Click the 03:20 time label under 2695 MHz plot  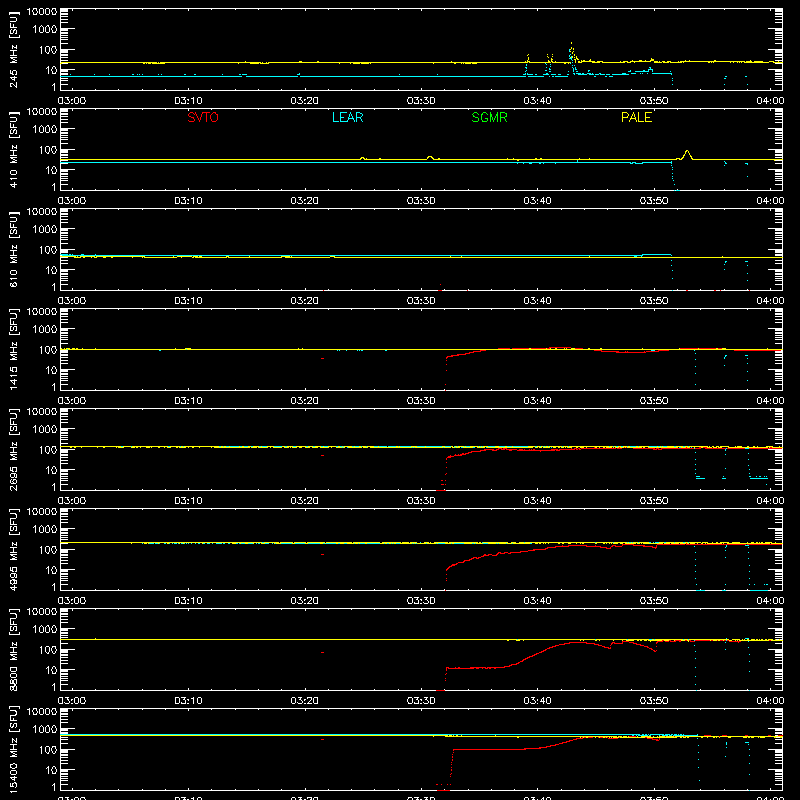pos(305,501)
